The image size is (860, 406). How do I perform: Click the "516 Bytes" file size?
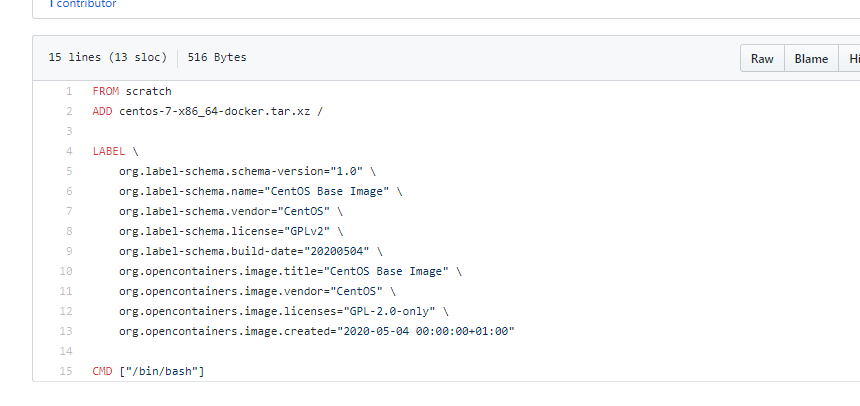pos(217,57)
